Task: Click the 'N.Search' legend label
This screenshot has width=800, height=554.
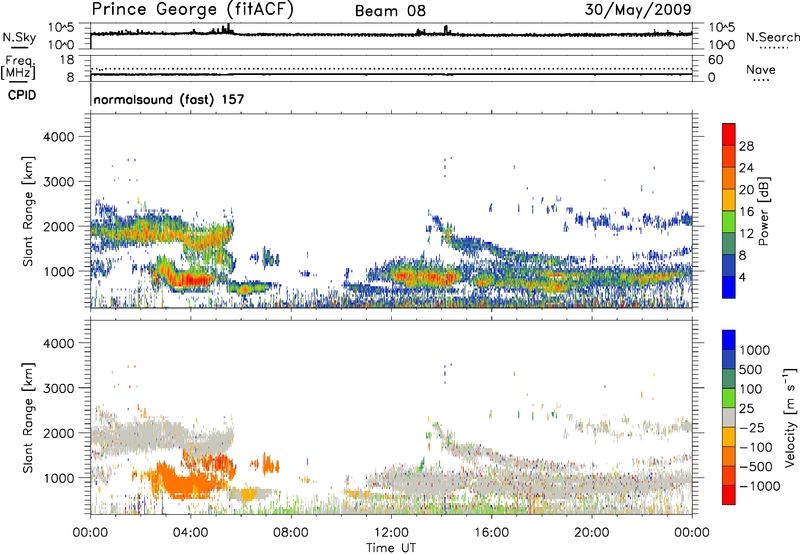Action: tap(773, 37)
